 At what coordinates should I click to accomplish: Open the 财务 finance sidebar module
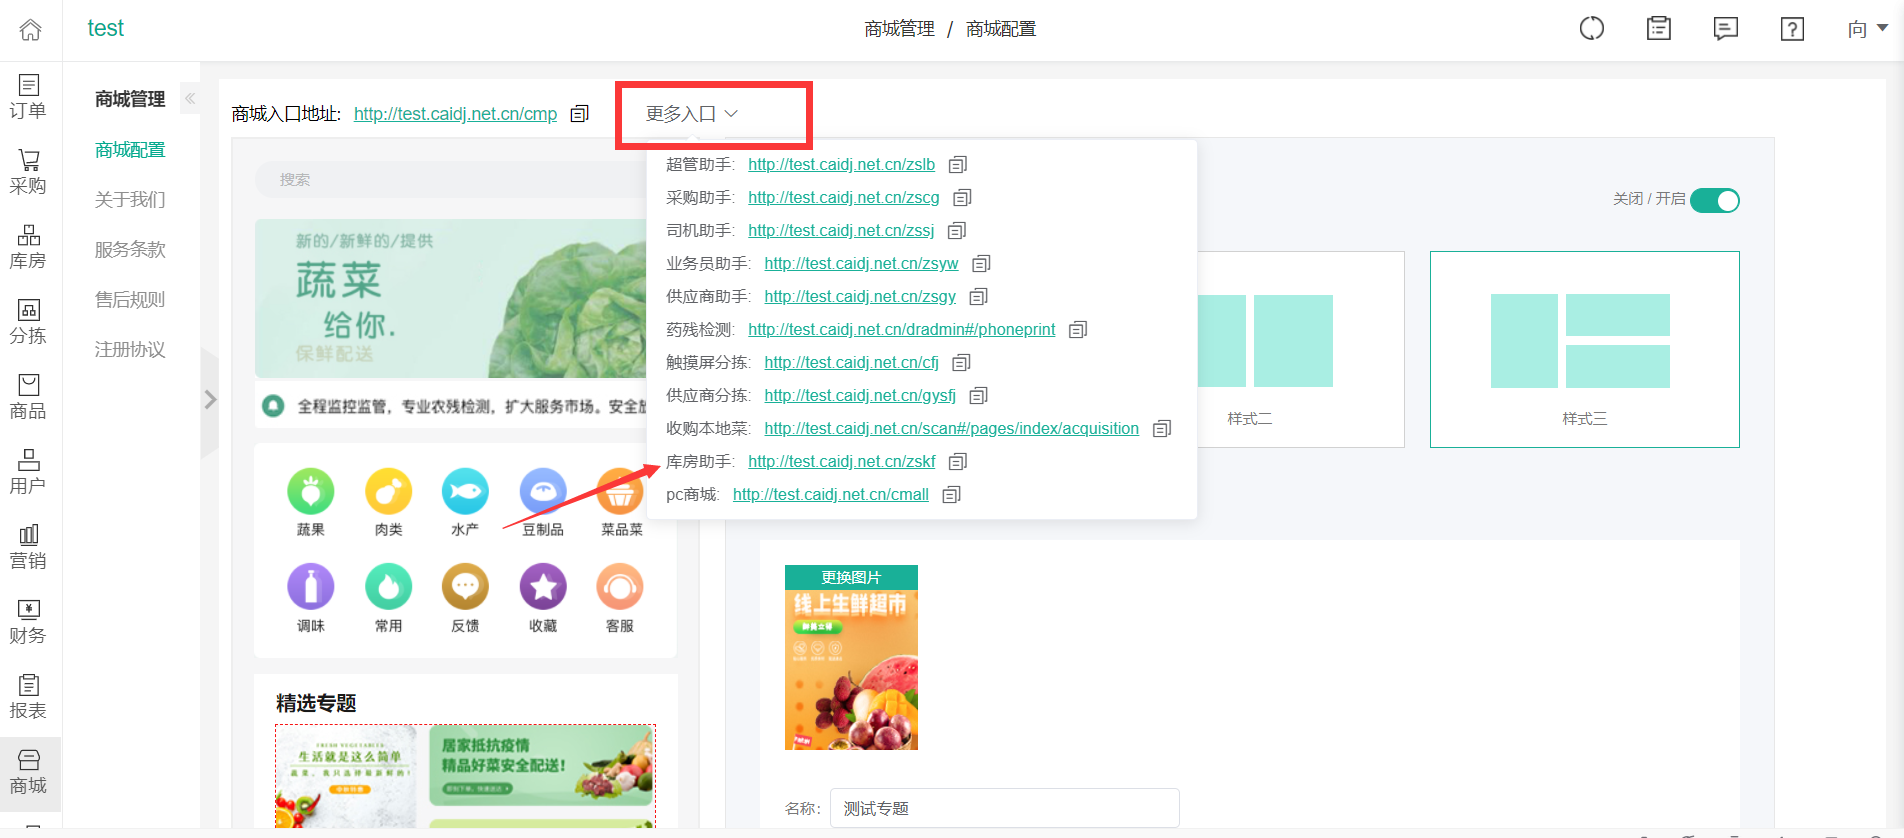(x=28, y=622)
